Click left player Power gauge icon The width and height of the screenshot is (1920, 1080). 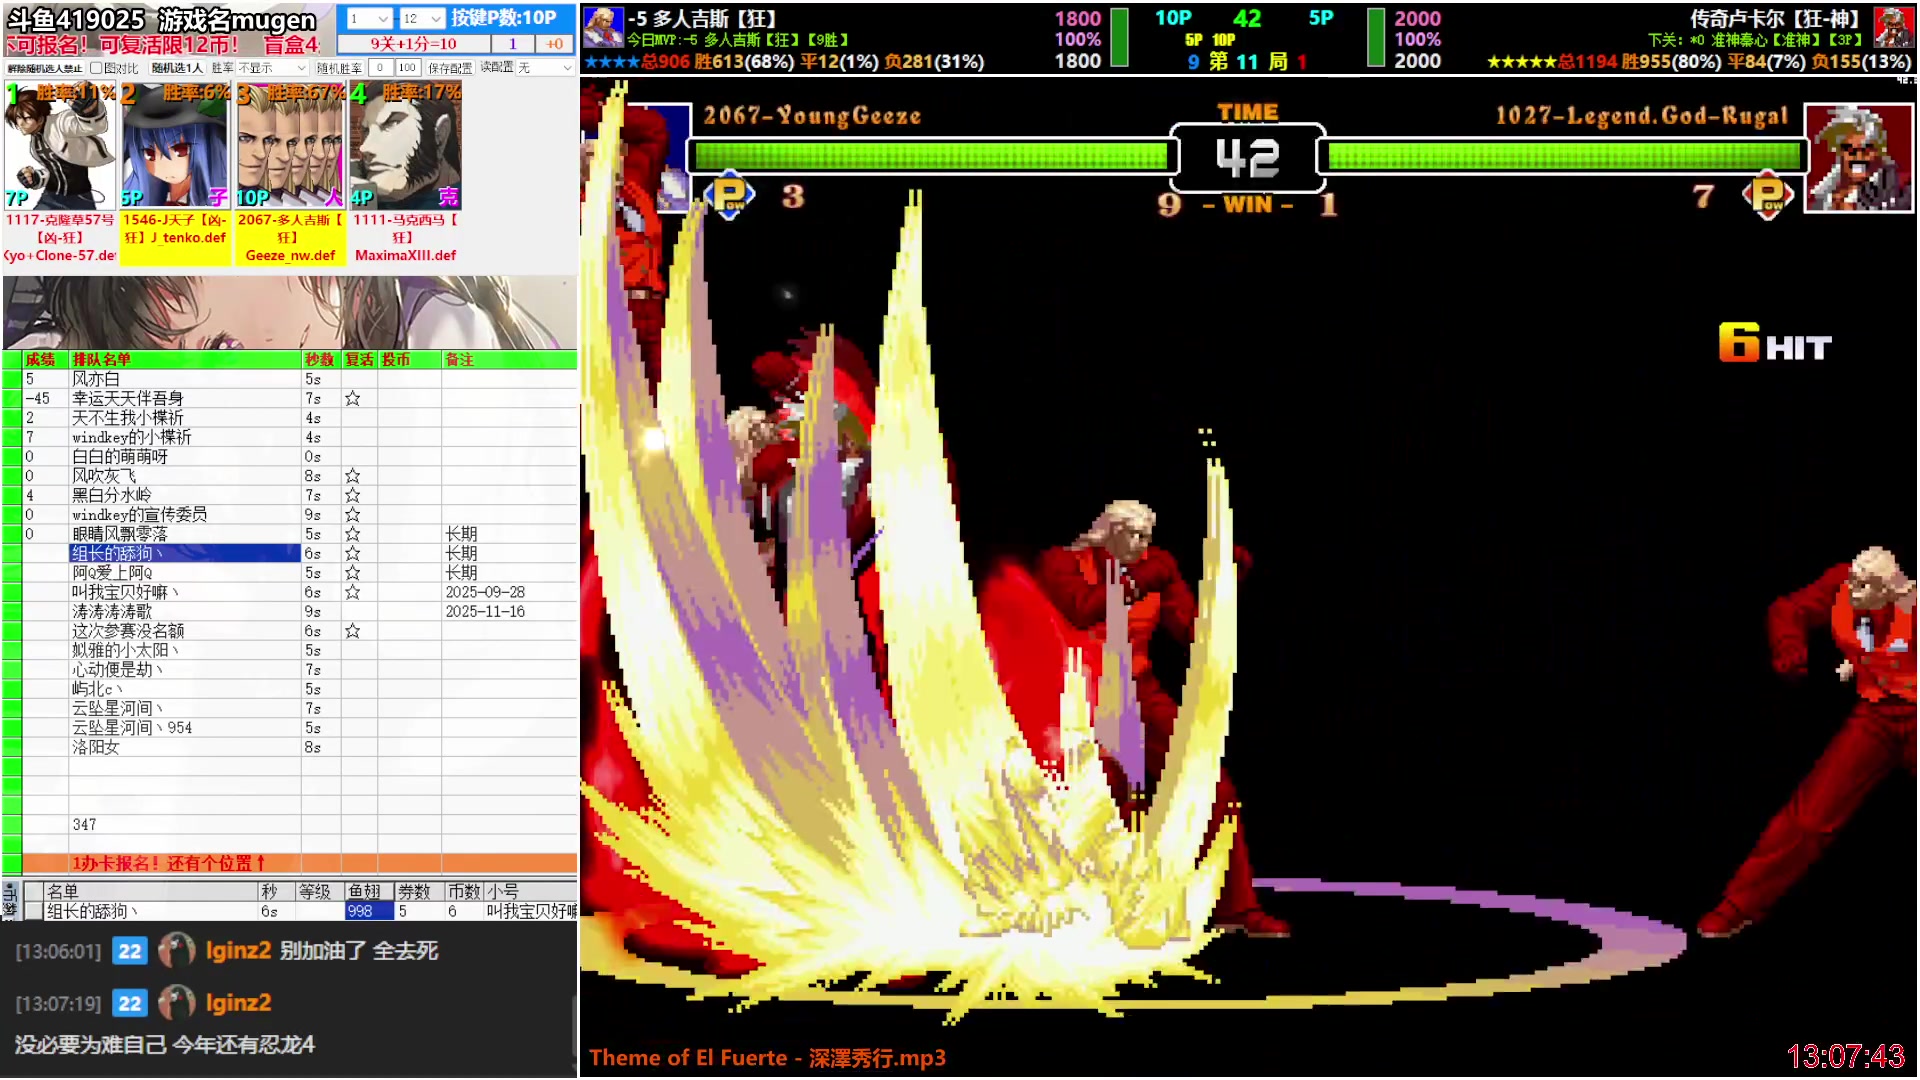[x=730, y=195]
